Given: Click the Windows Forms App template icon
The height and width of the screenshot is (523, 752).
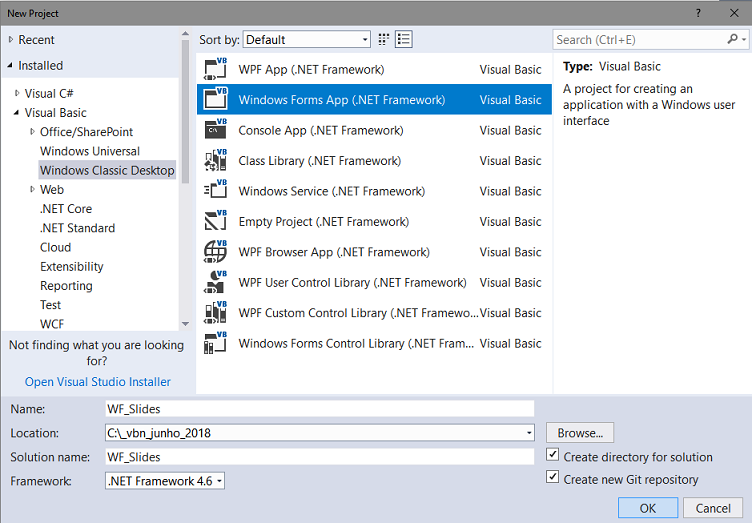Looking at the screenshot, I should (215, 100).
